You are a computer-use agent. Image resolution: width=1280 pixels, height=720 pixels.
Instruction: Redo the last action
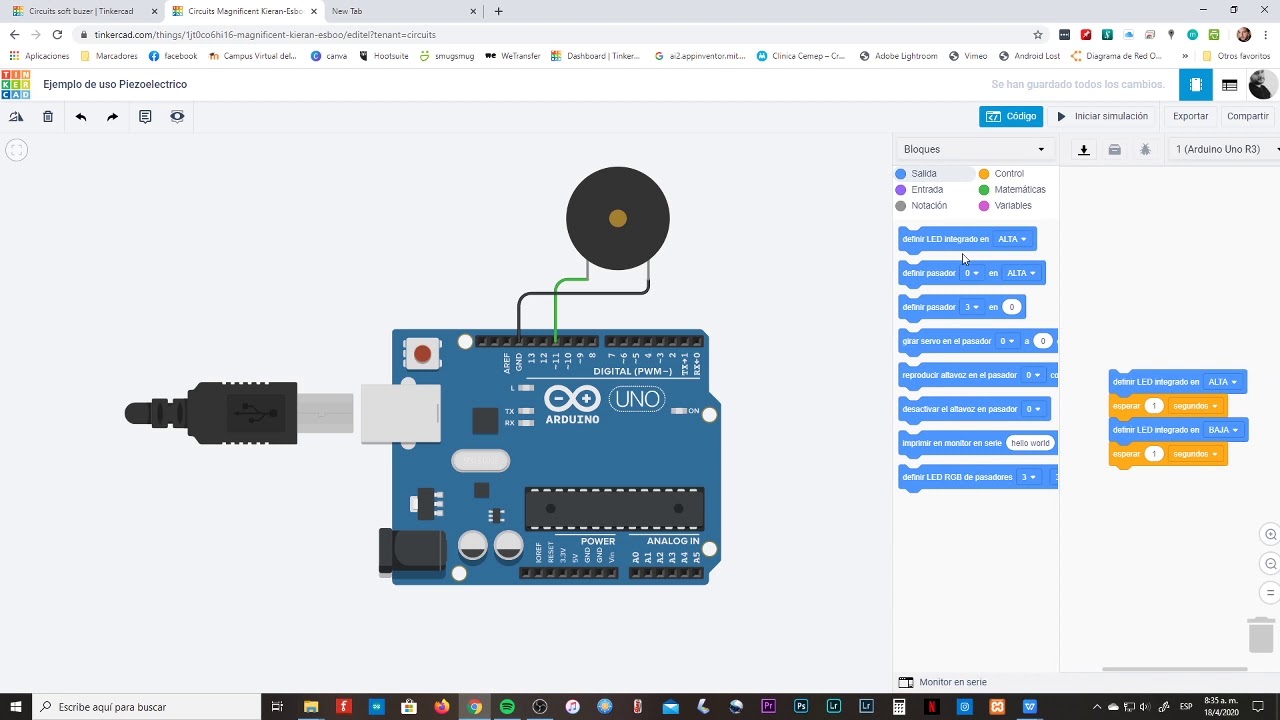coord(112,117)
